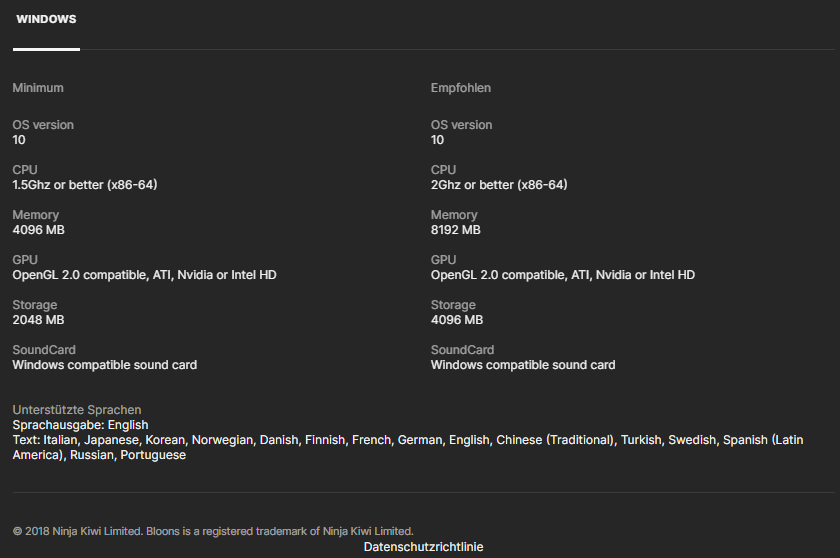This screenshot has width=840, height=558.
Task: Click the 1.5Ghz or better CPU value
Action: coord(85,185)
